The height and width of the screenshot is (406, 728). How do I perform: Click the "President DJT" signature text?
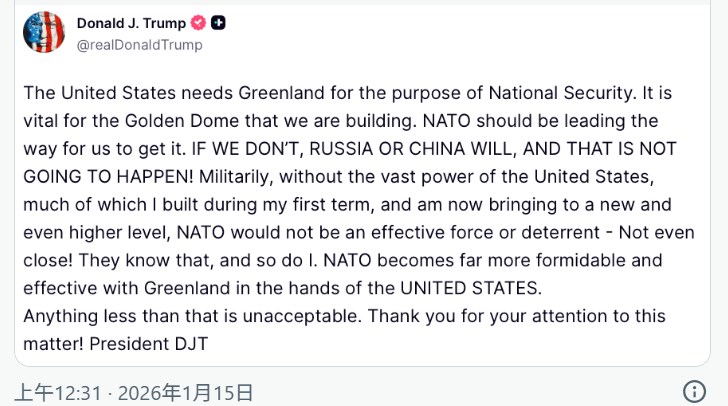click(x=151, y=344)
